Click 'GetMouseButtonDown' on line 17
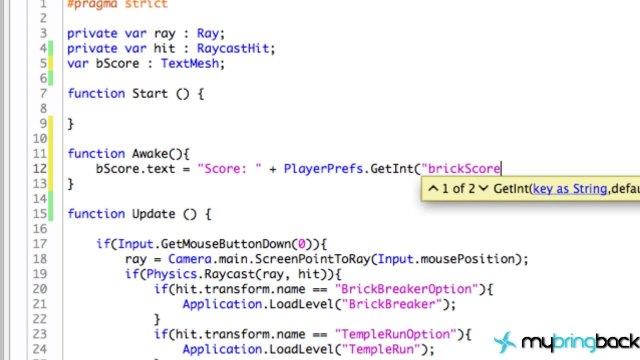This screenshot has width=640, height=360. pyautogui.click(x=226, y=244)
